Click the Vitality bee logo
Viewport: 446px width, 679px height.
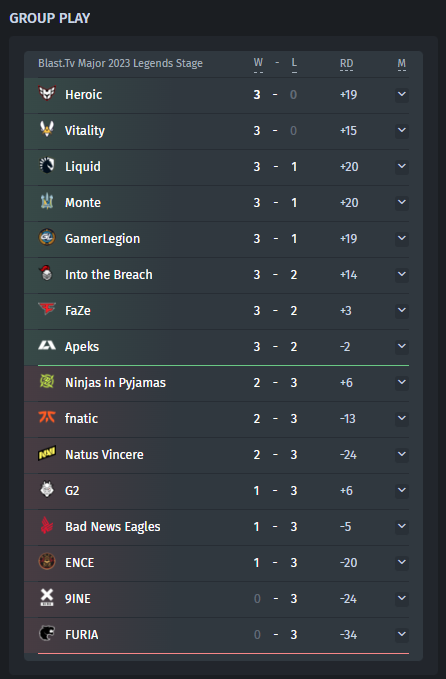(x=47, y=129)
